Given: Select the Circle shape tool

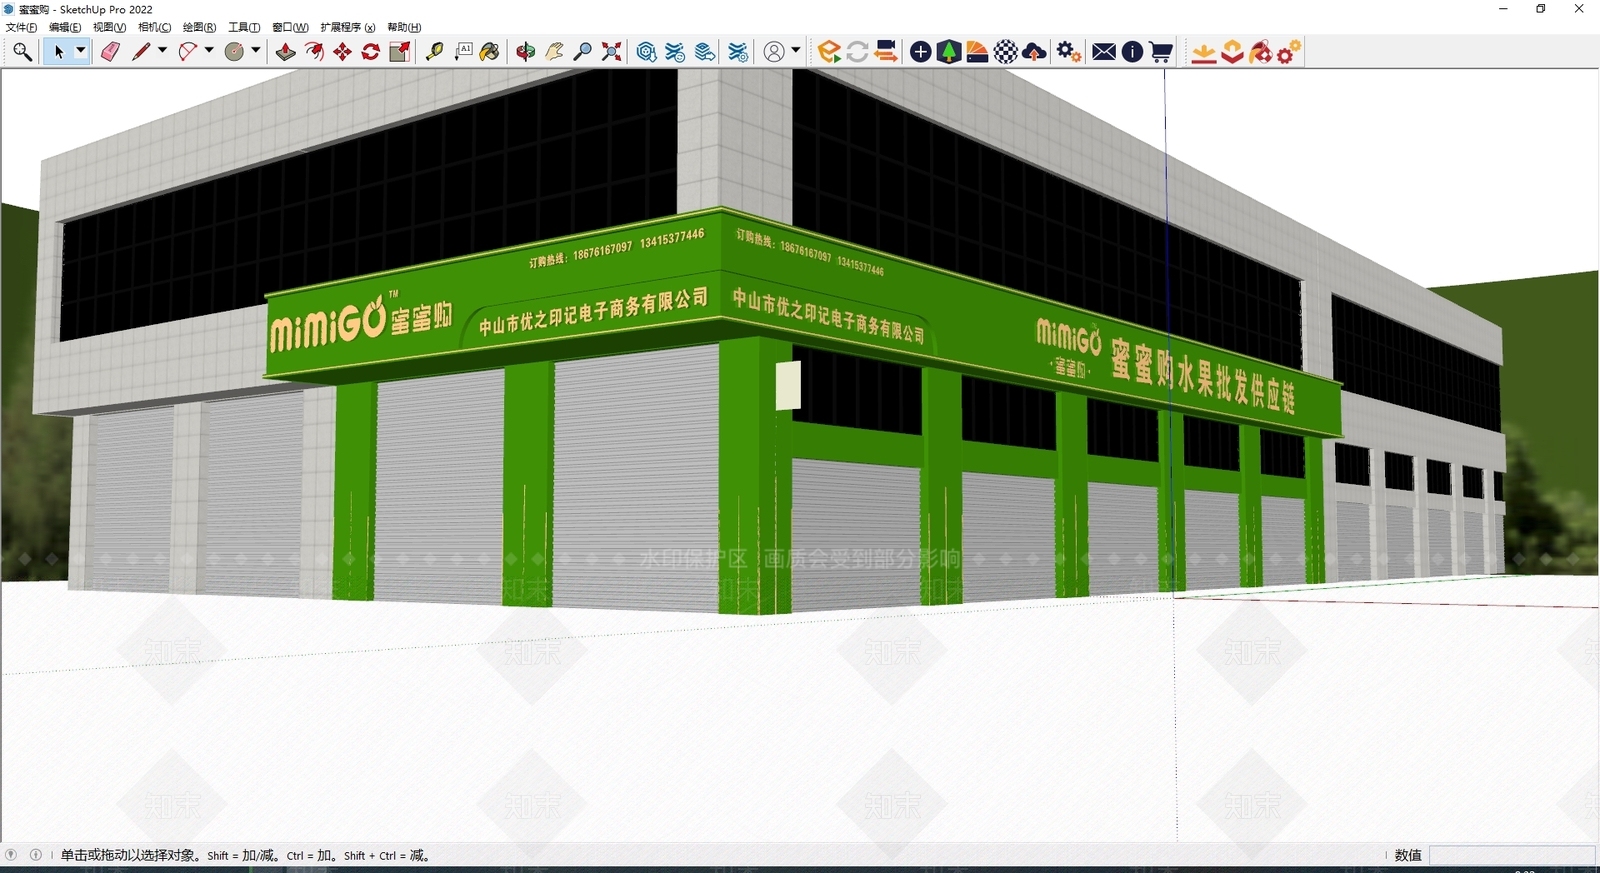Looking at the screenshot, I should click(x=235, y=52).
